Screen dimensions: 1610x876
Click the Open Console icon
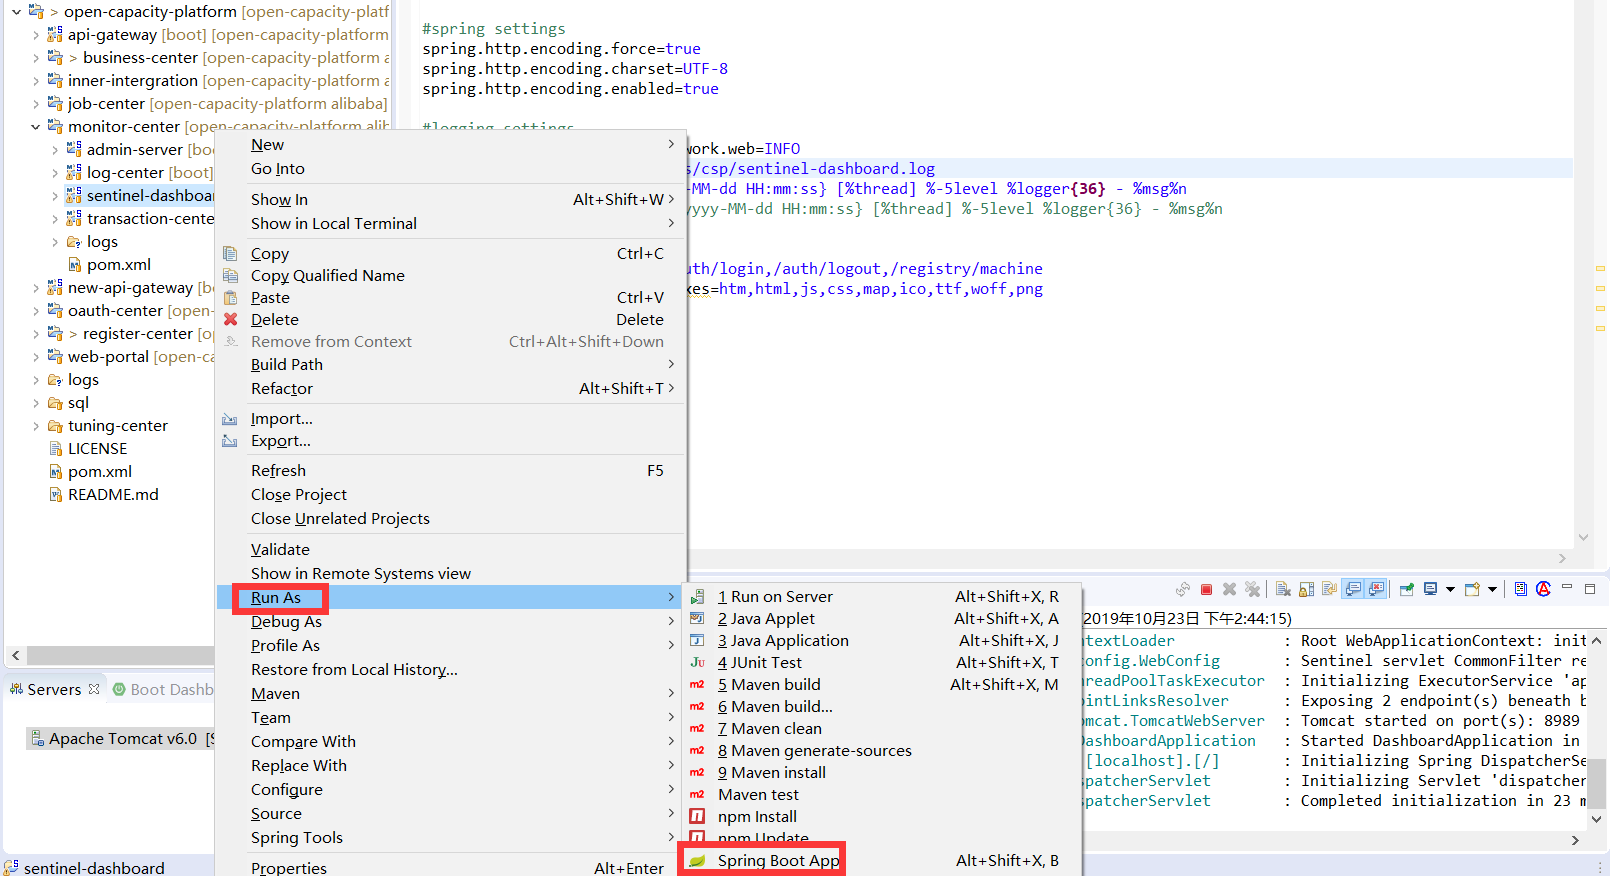[1472, 589]
